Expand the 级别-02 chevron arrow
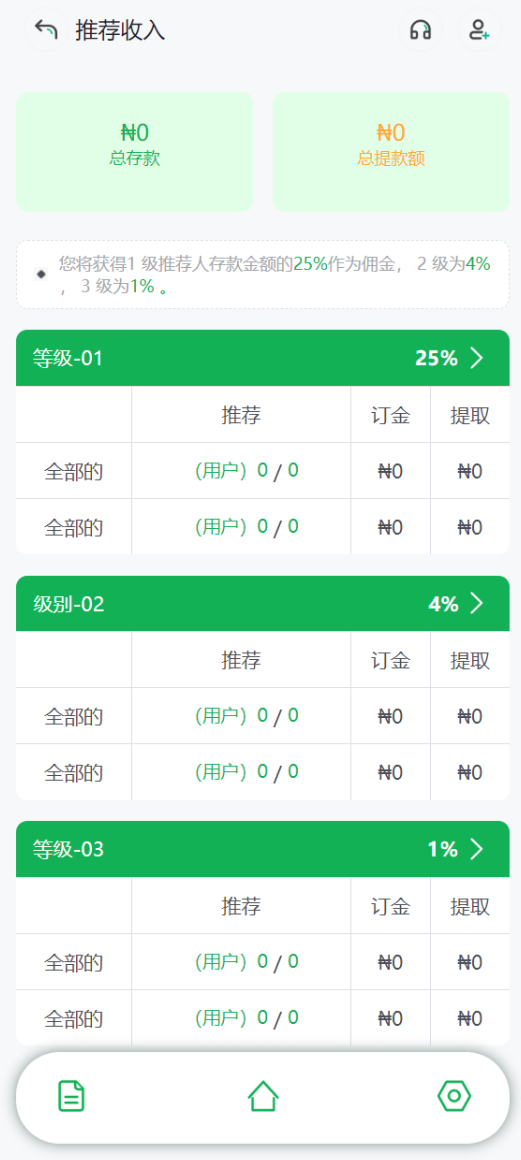The height and width of the screenshot is (1160, 521). click(477, 604)
